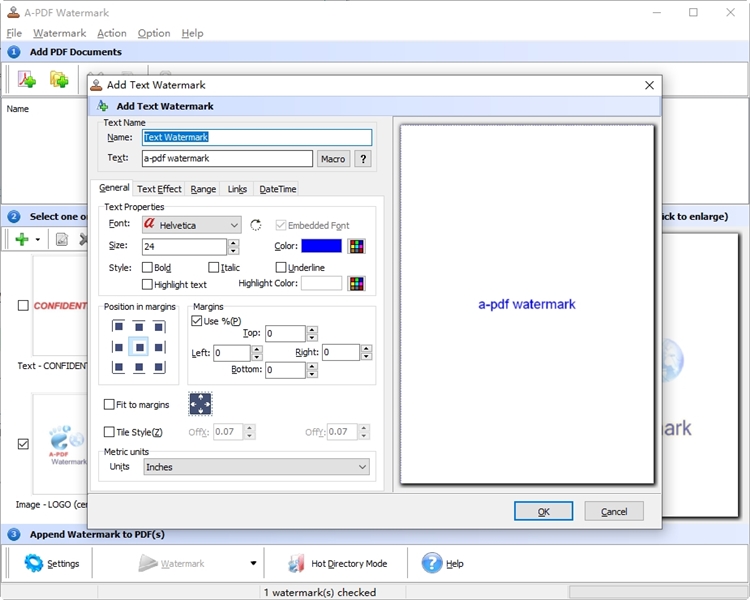This screenshot has width=750, height=600.
Task: Select center position in margins grid
Action: click(x=139, y=347)
